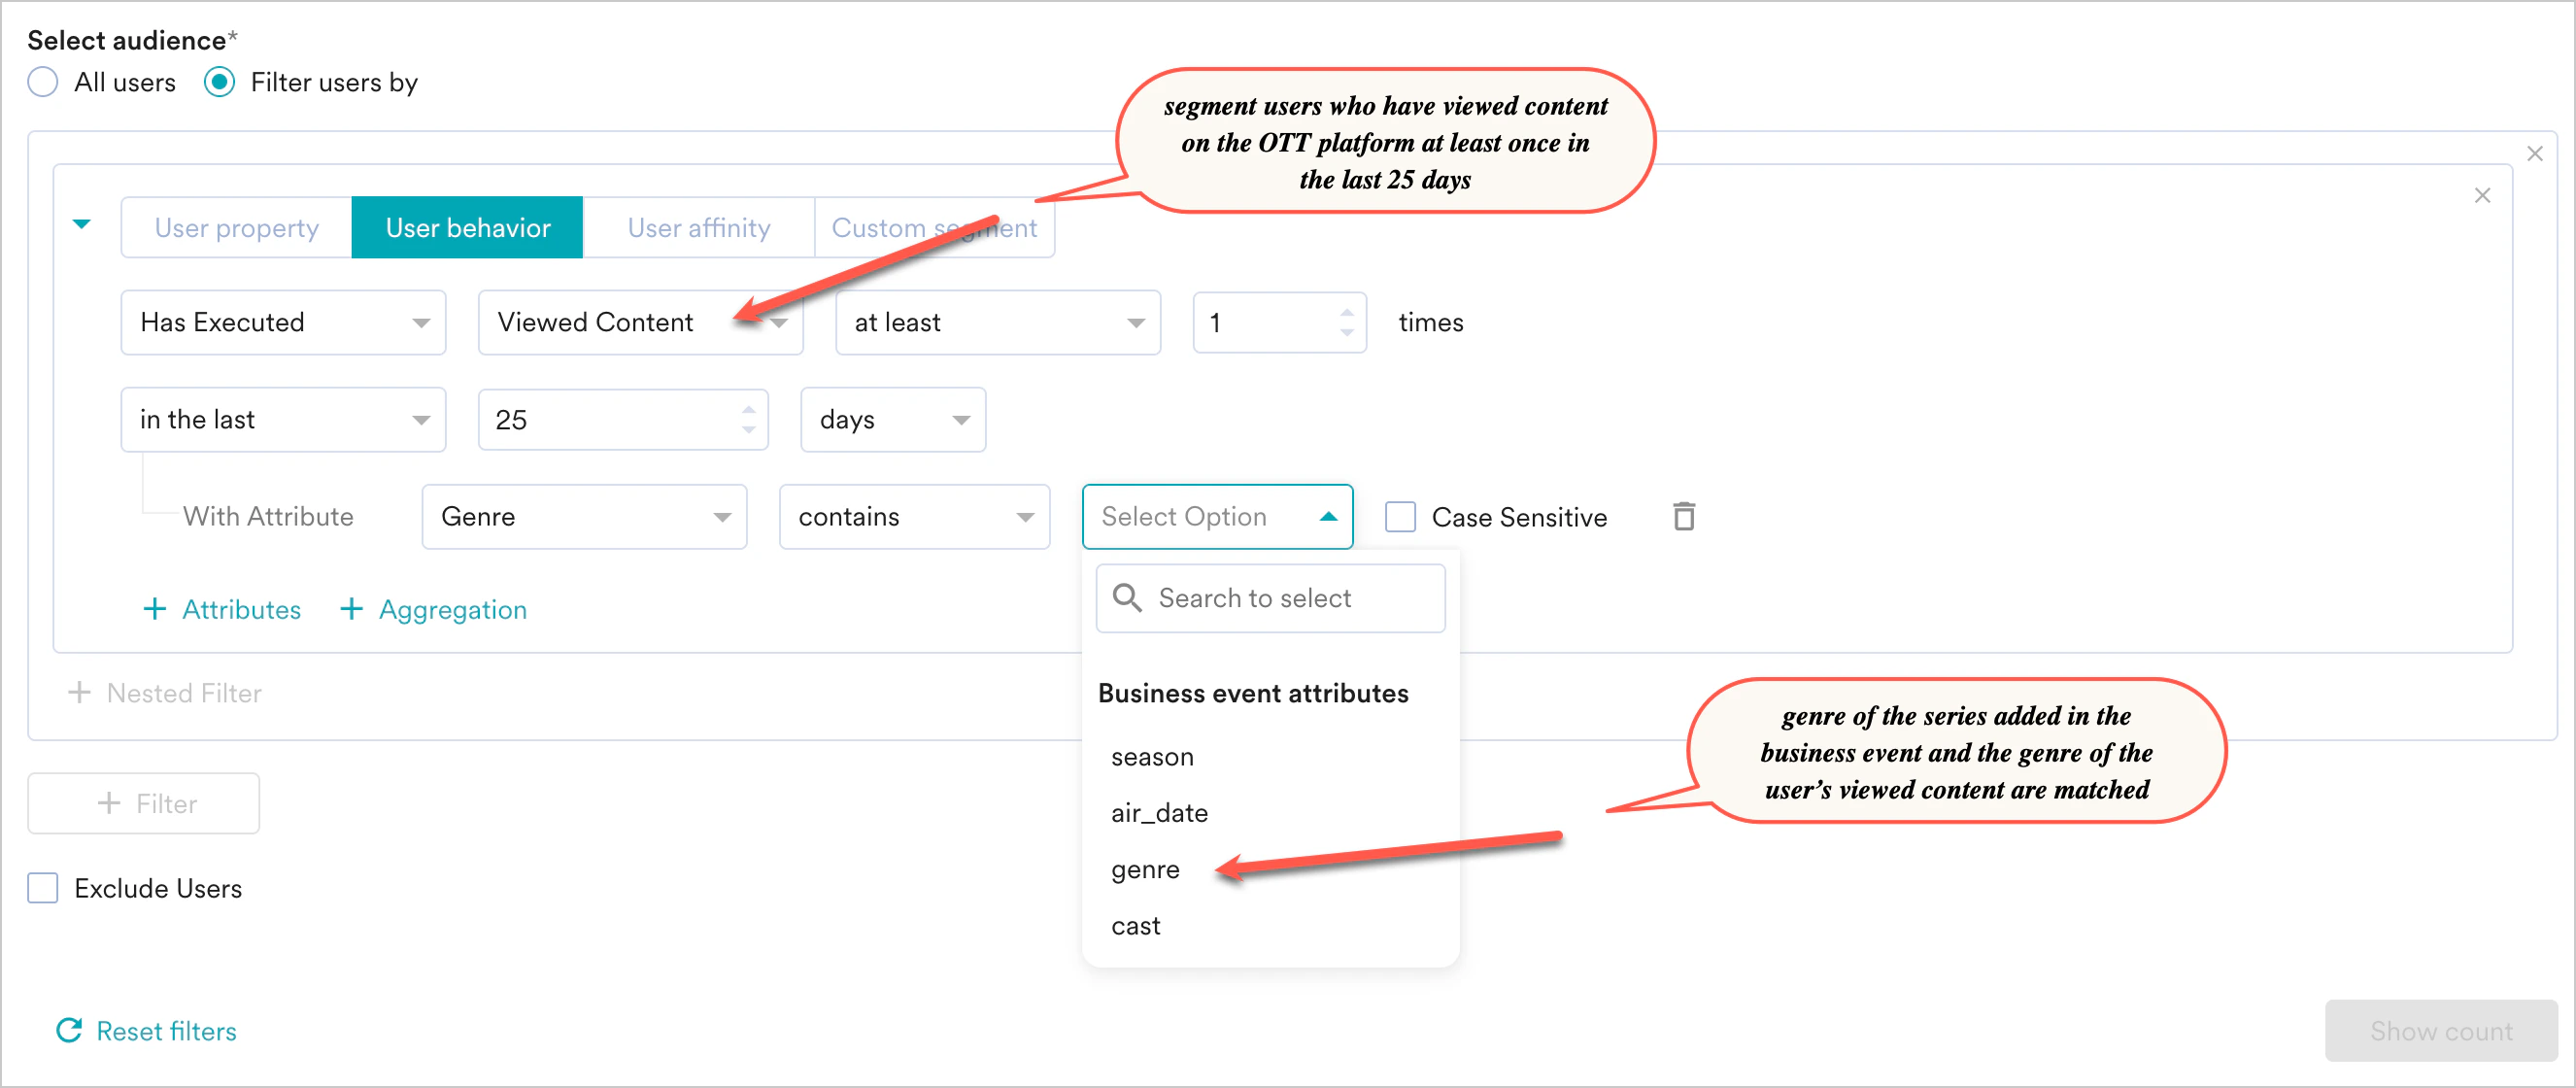Screen dimensions: 2576x1088
Task: Close the inner filter block
Action: [2482, 195]
